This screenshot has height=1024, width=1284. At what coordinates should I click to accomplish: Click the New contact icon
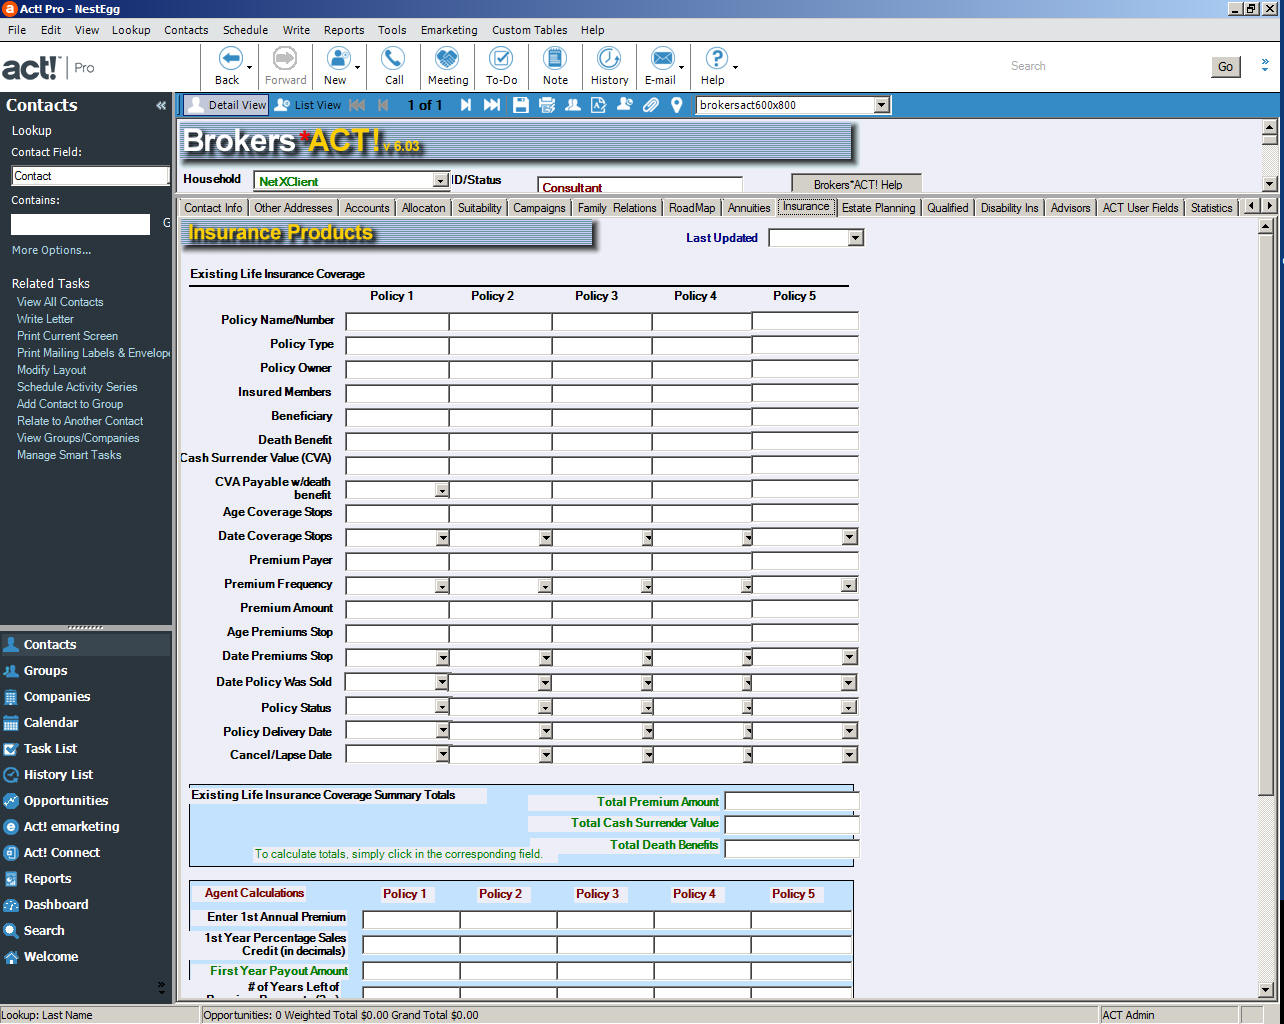337,58
